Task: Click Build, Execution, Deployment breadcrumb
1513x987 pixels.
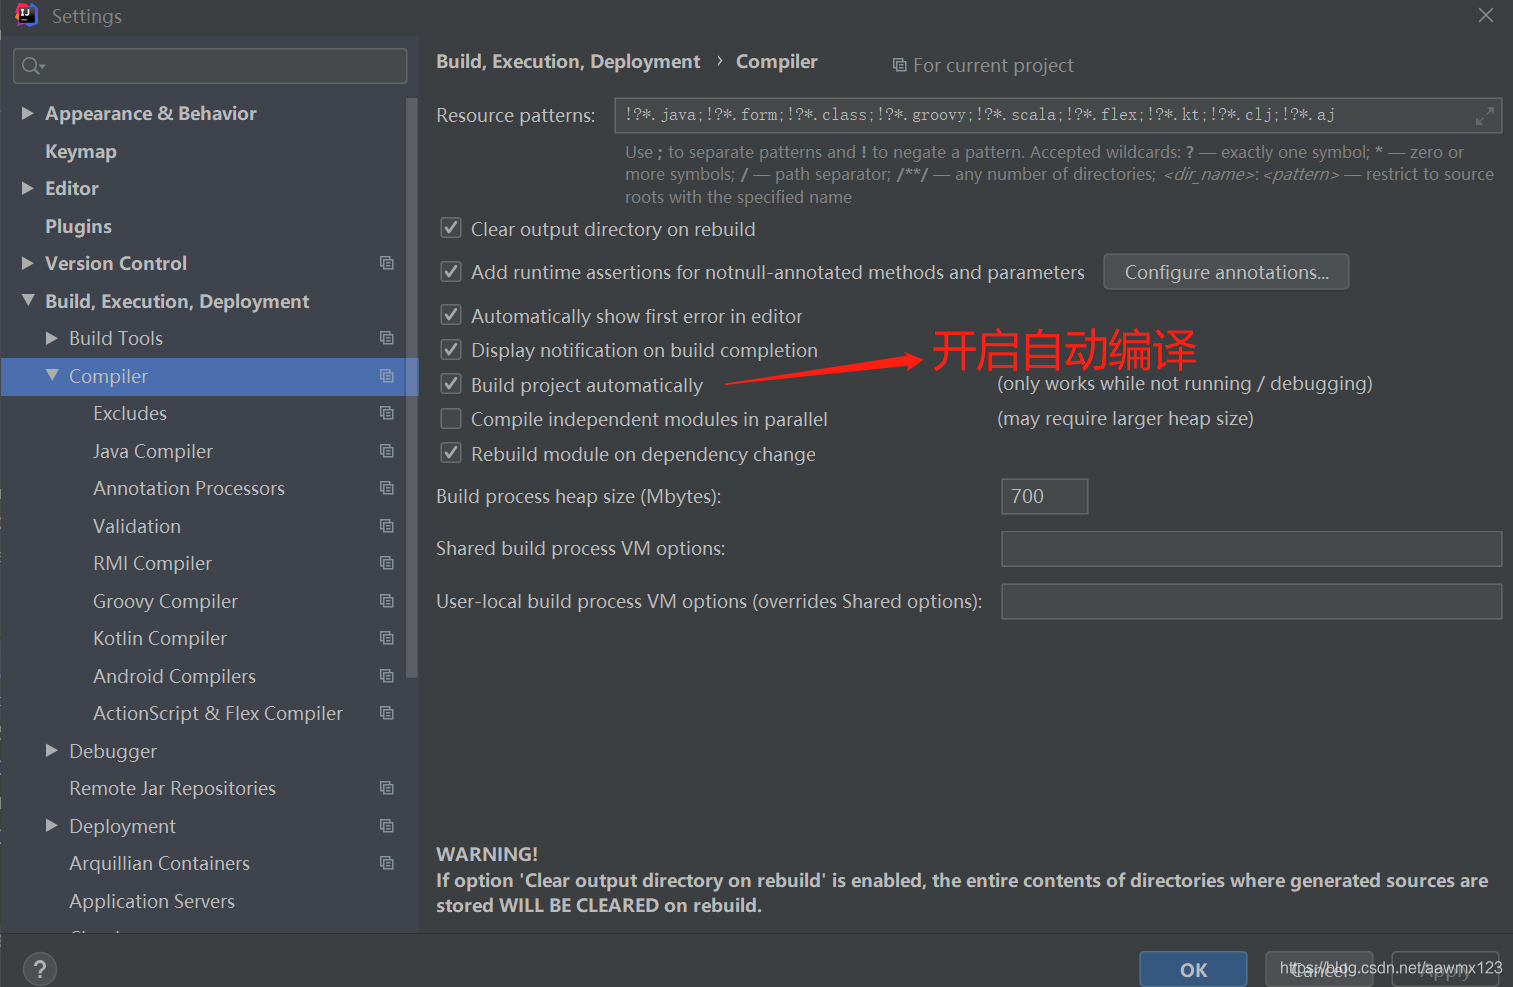Action: [x=568, y=61]
